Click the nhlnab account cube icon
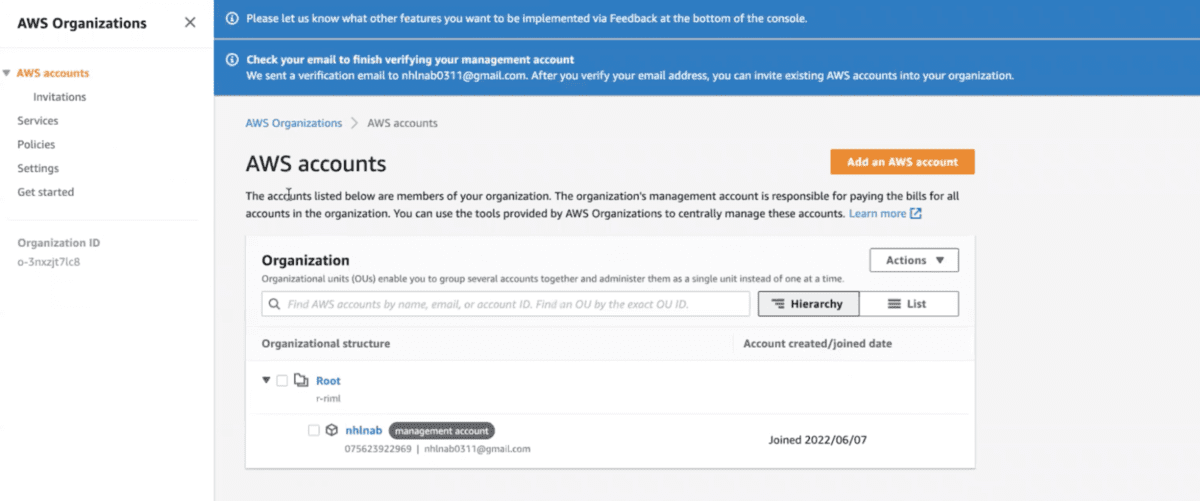The height and width of the screenshot is (501, 1200). tap(331, 430)
